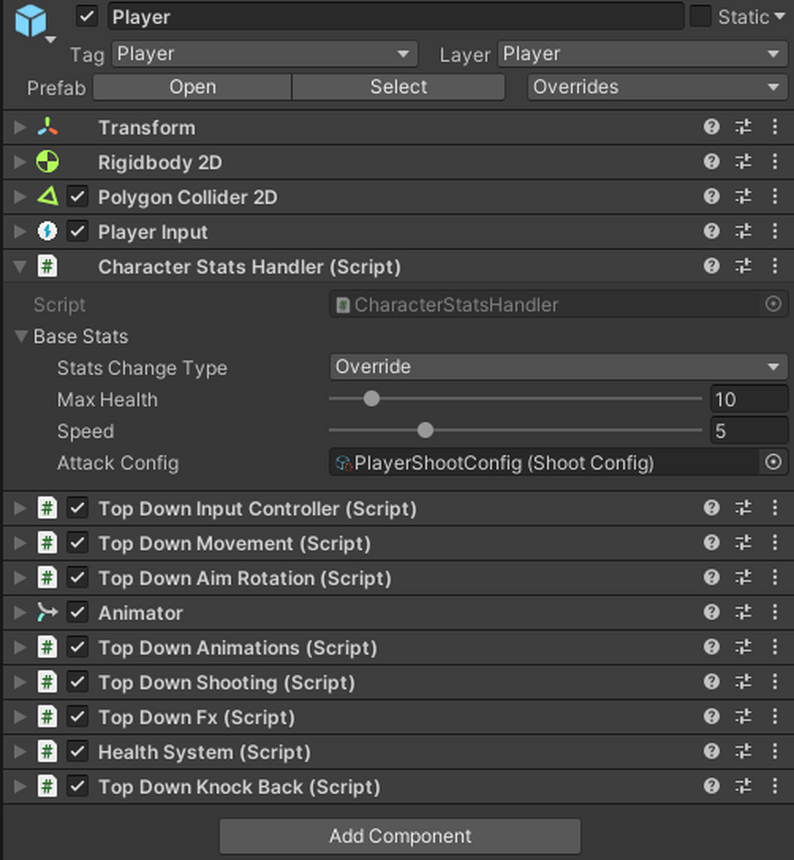Open help for the Transform component
The image size is (794, 860).
point(711,127)
